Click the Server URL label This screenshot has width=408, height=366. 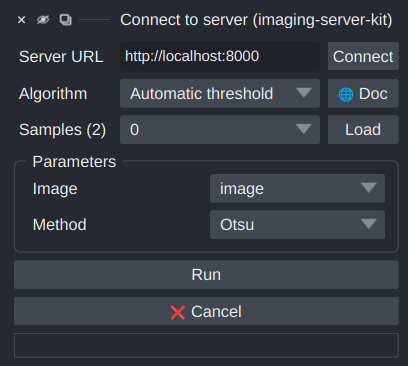point(61,57)
